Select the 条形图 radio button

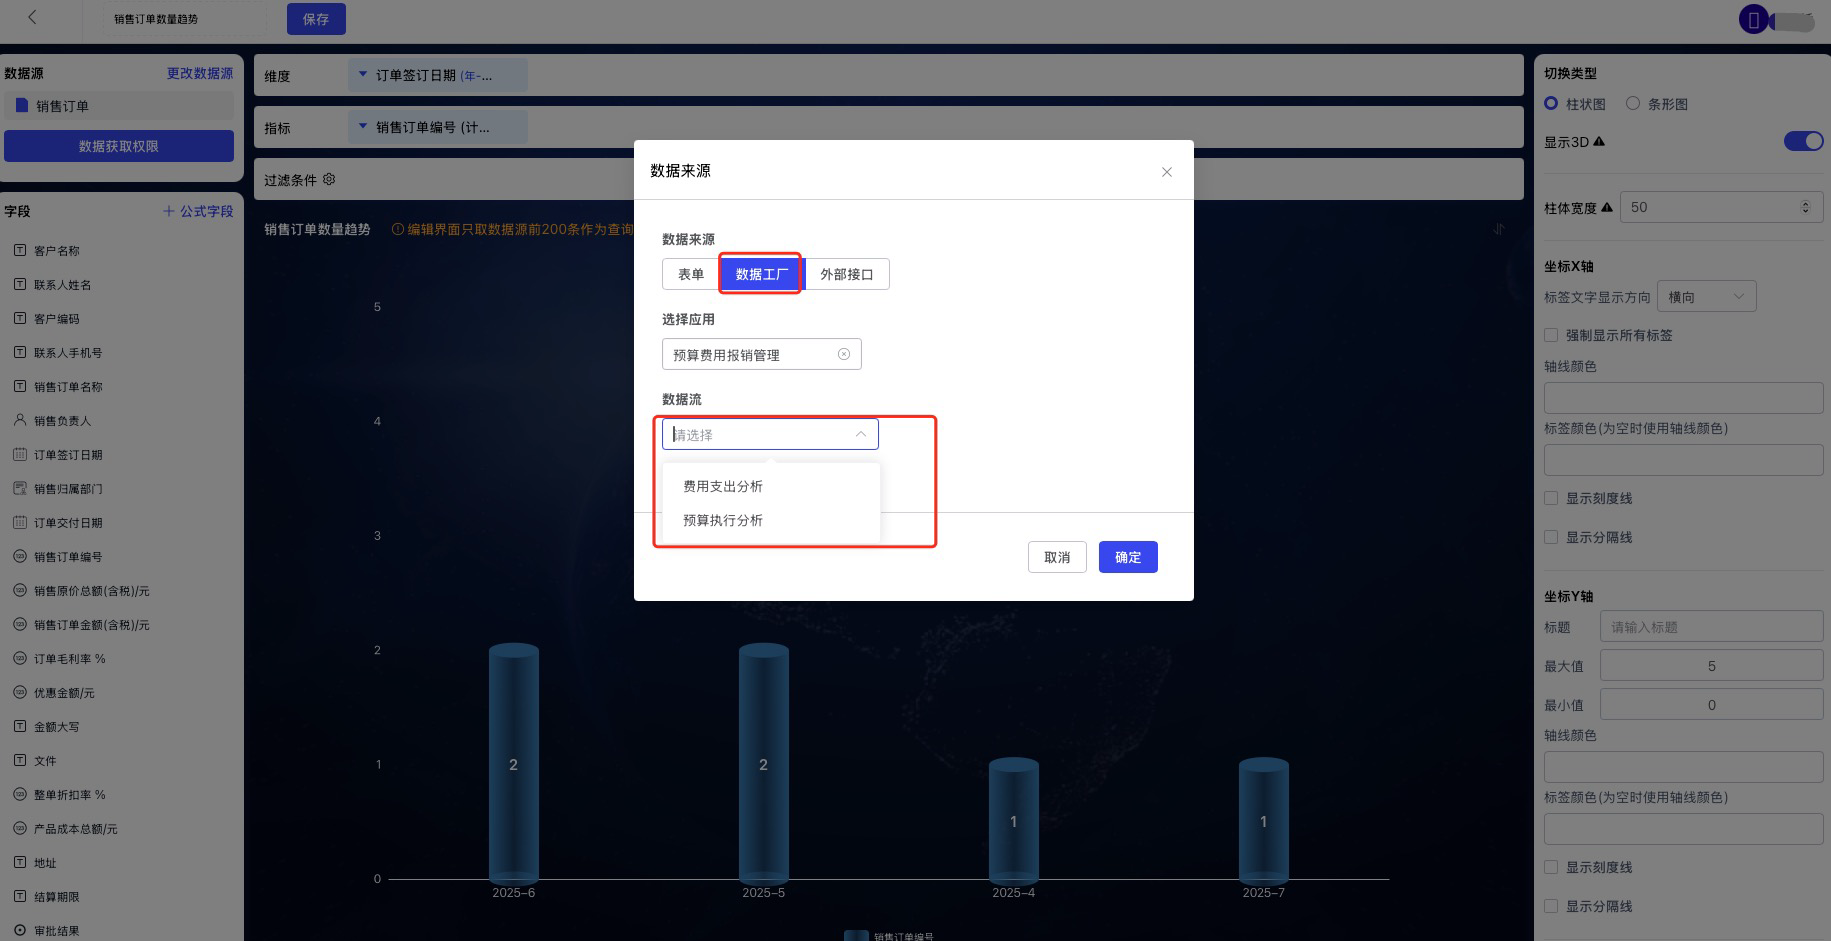tap(1633, 104)
